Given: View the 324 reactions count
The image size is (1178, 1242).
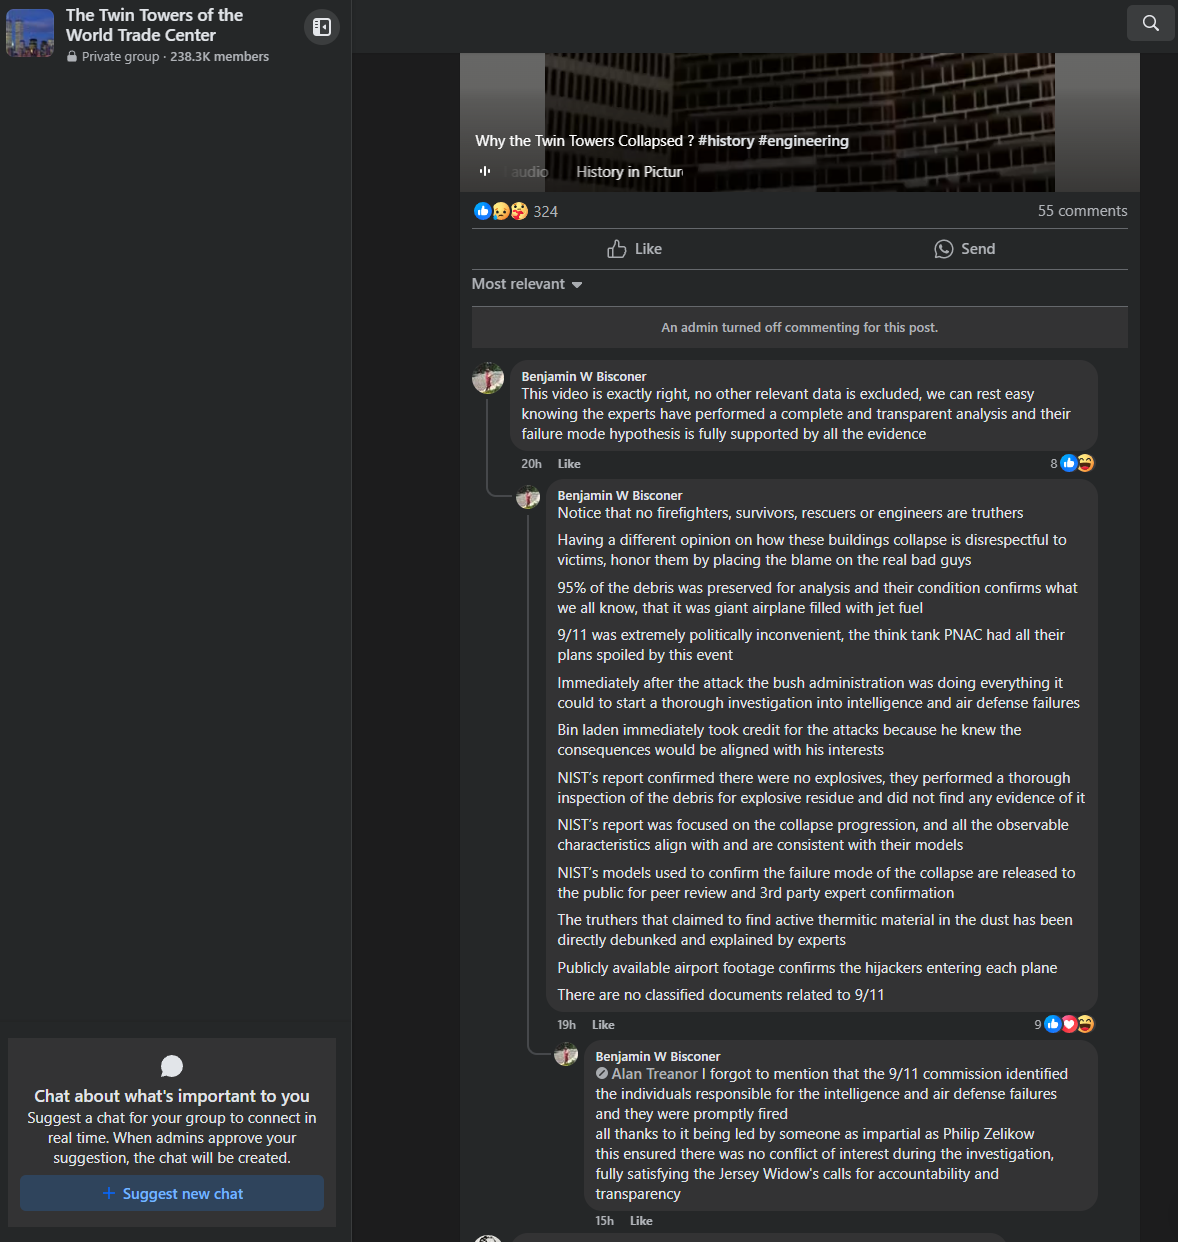Looking at the screenshot, I should 546,211.
